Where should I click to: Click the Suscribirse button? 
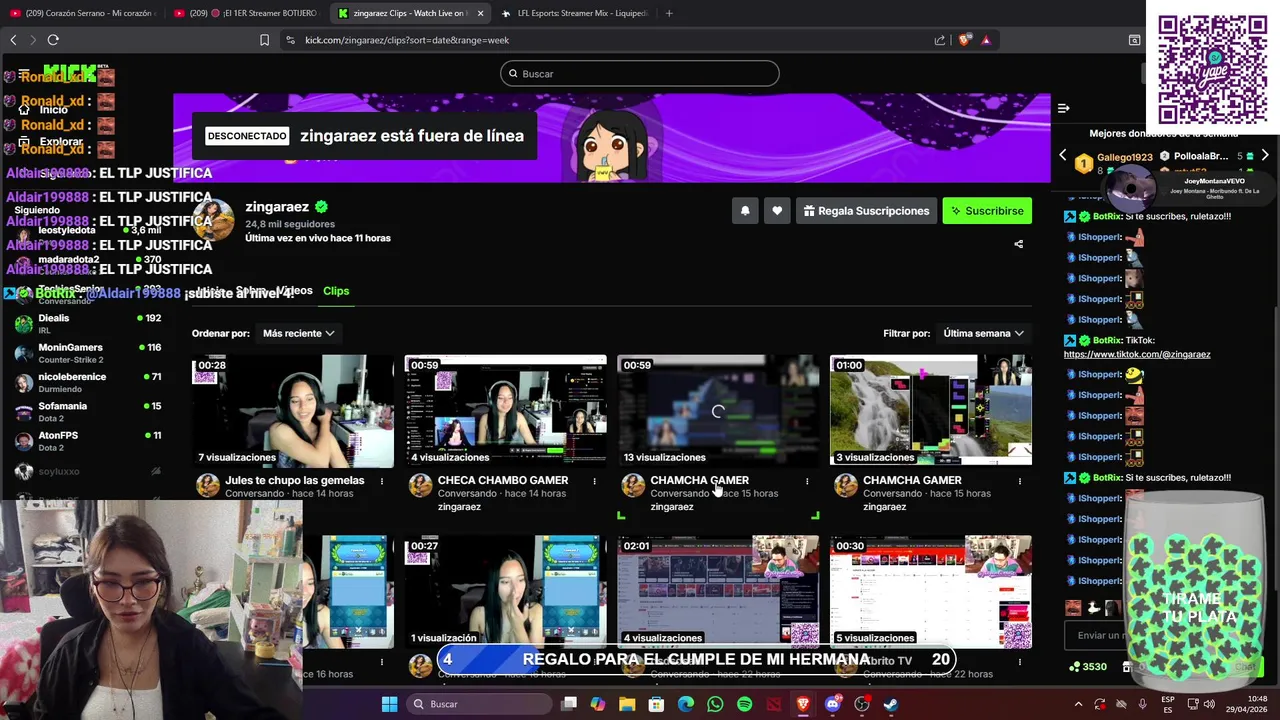point(987,211)
